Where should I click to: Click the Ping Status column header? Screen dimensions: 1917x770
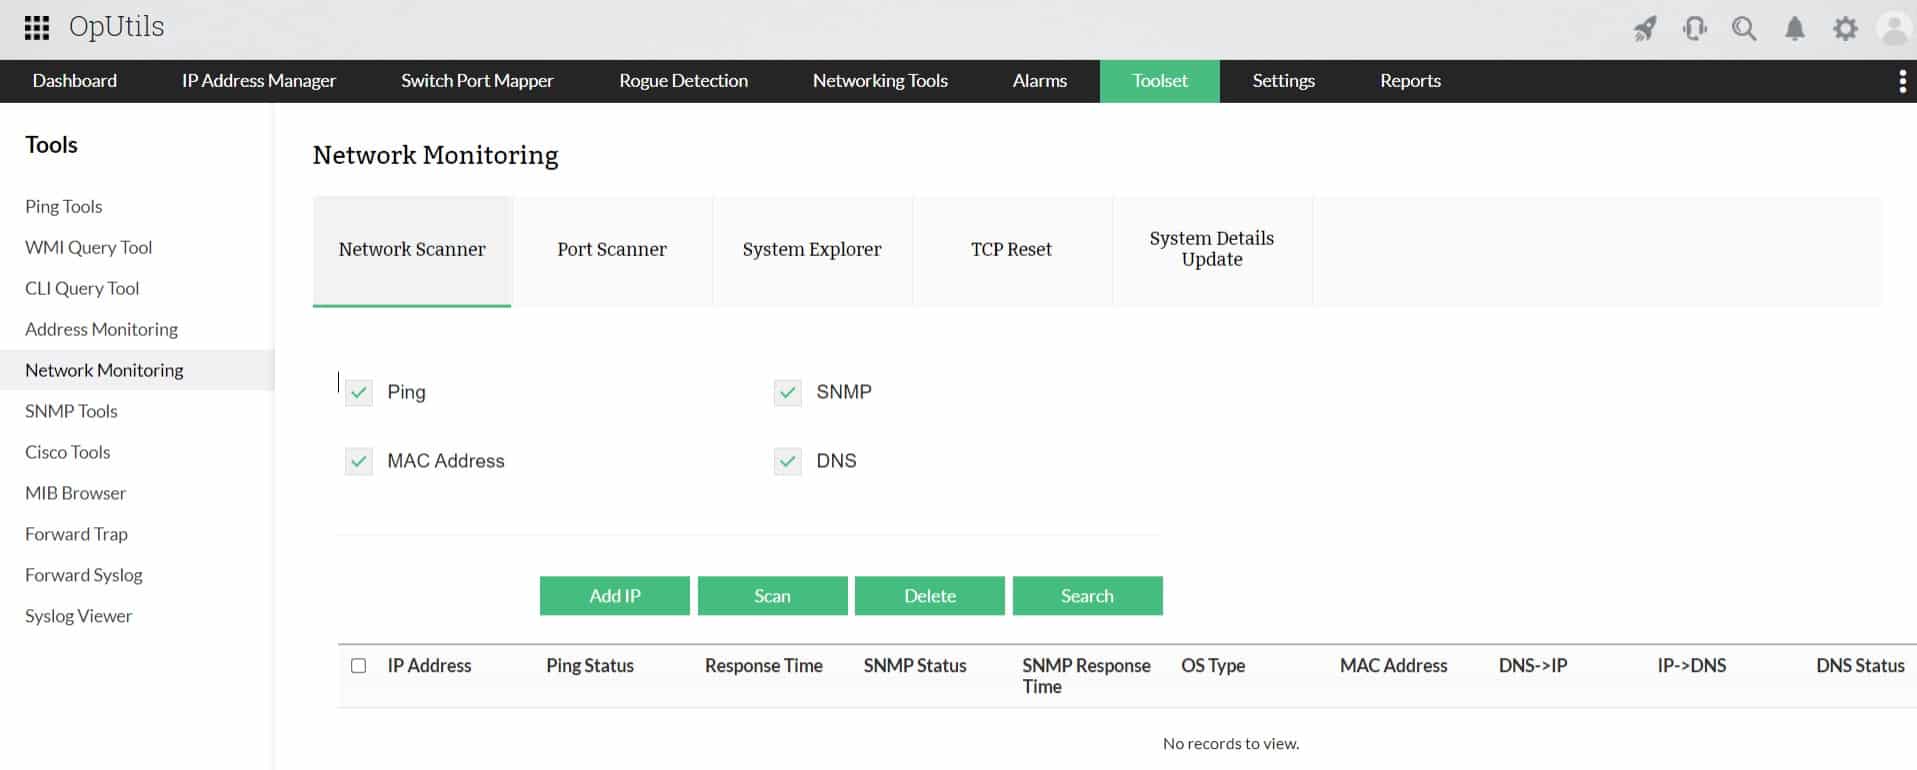pos(590,666)
